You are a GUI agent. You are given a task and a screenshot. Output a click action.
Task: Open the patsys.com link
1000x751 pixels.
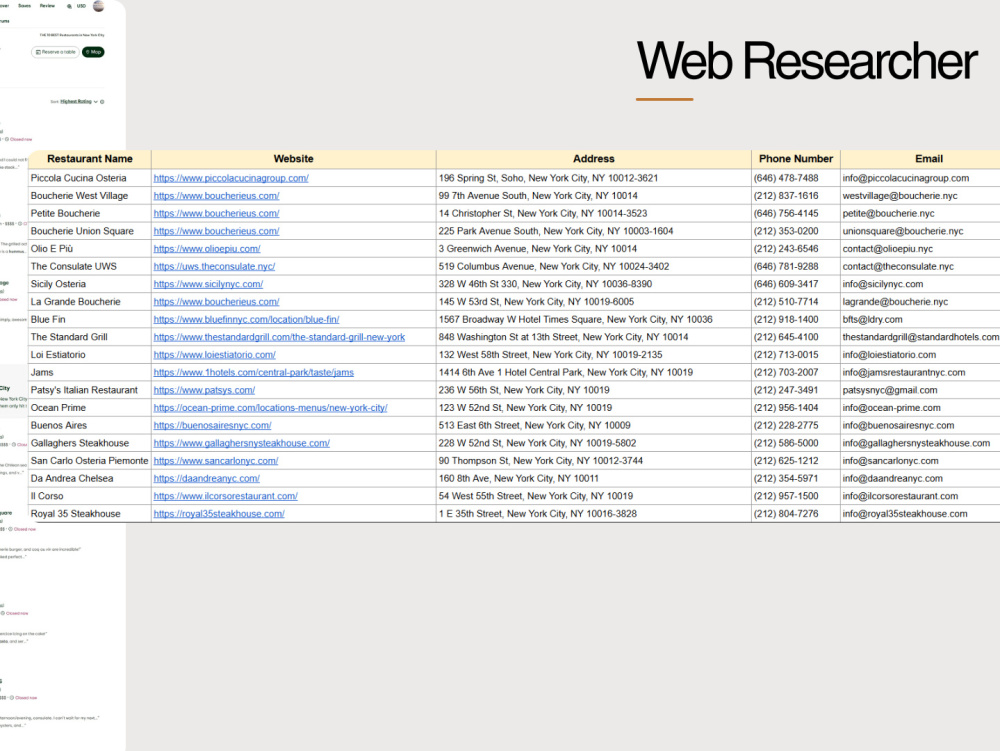tap(204, 390)
